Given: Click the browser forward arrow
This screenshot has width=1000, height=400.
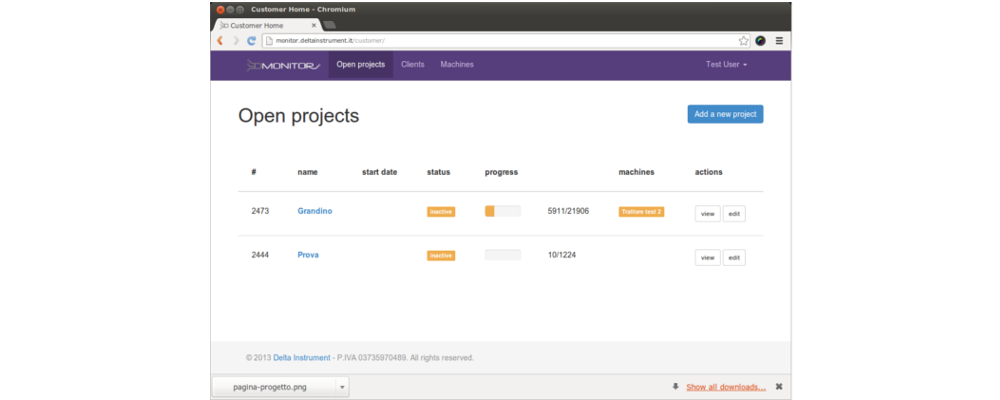Looking at the screenshot, I should pyautogui.click(x=236, y=41).
